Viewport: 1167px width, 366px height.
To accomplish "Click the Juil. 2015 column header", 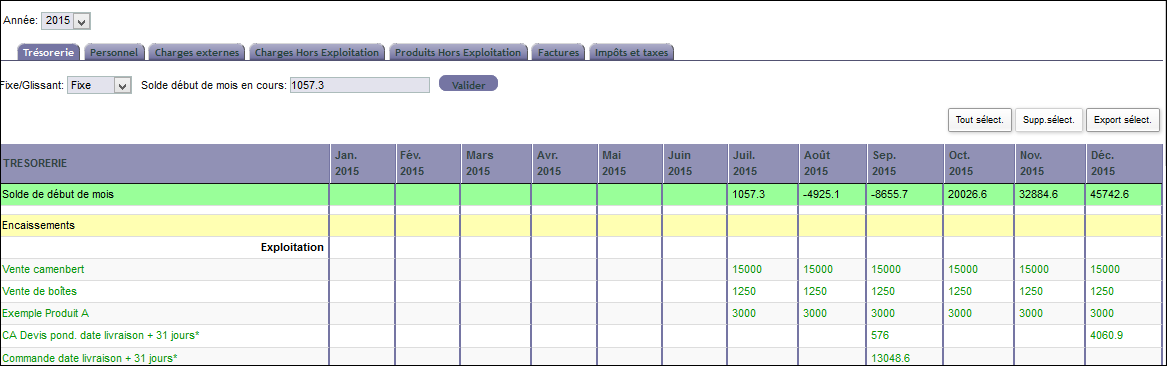I will [763, 163].
